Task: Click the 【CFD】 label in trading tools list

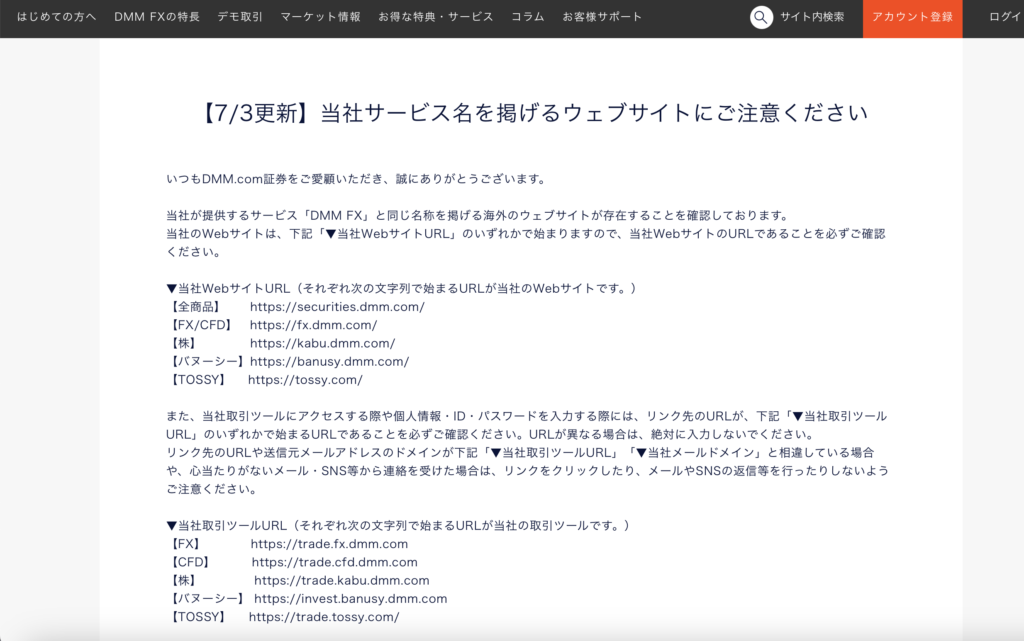Action: click(190, 562)
